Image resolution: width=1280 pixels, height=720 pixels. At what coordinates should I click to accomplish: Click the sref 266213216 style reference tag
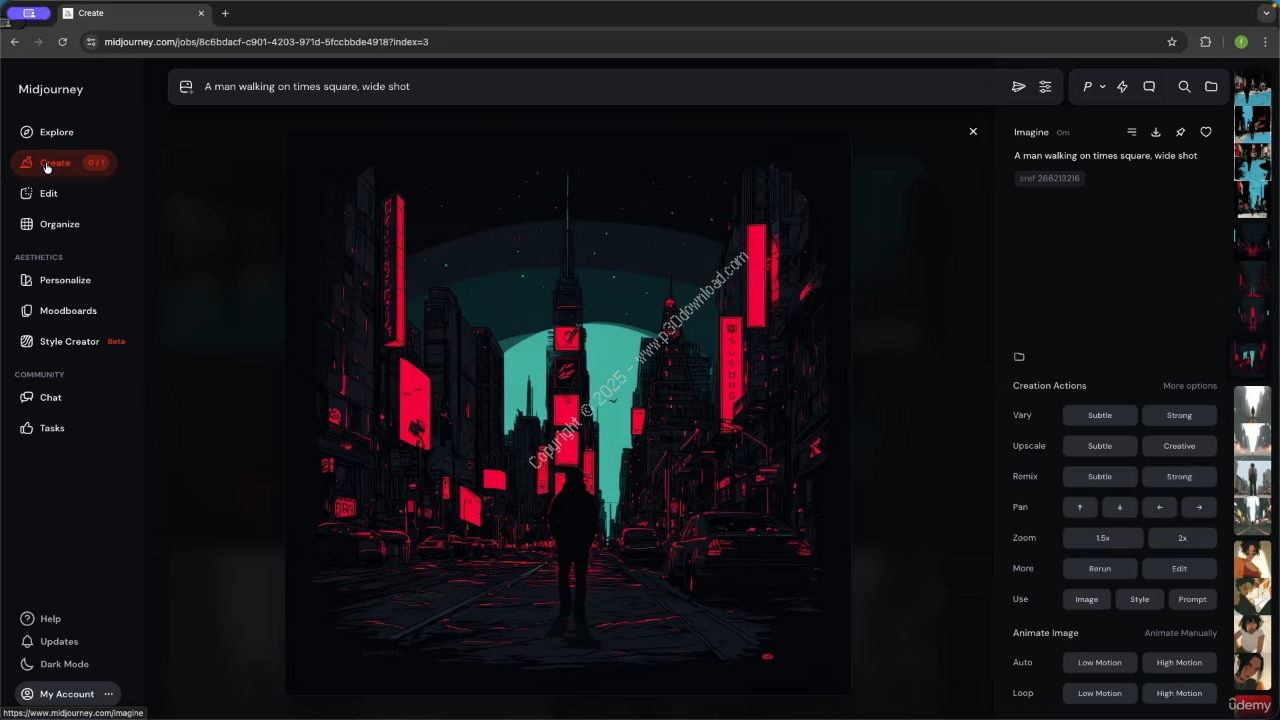pyautogui.click(x=1049, y=178)
